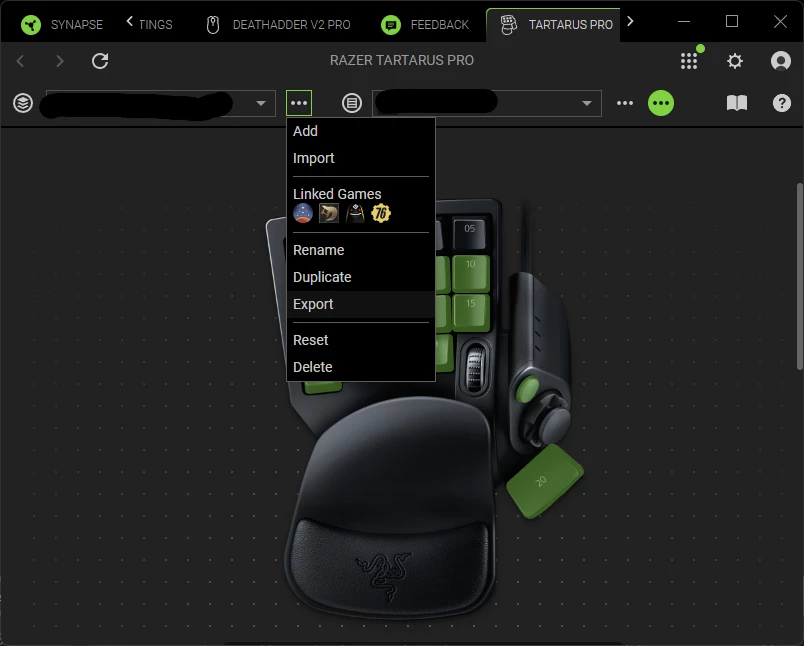Viewport: 804px width, 646px height.
Task: Switch to the DeathAdder V2 Pro tab
Action: [278, 24]
